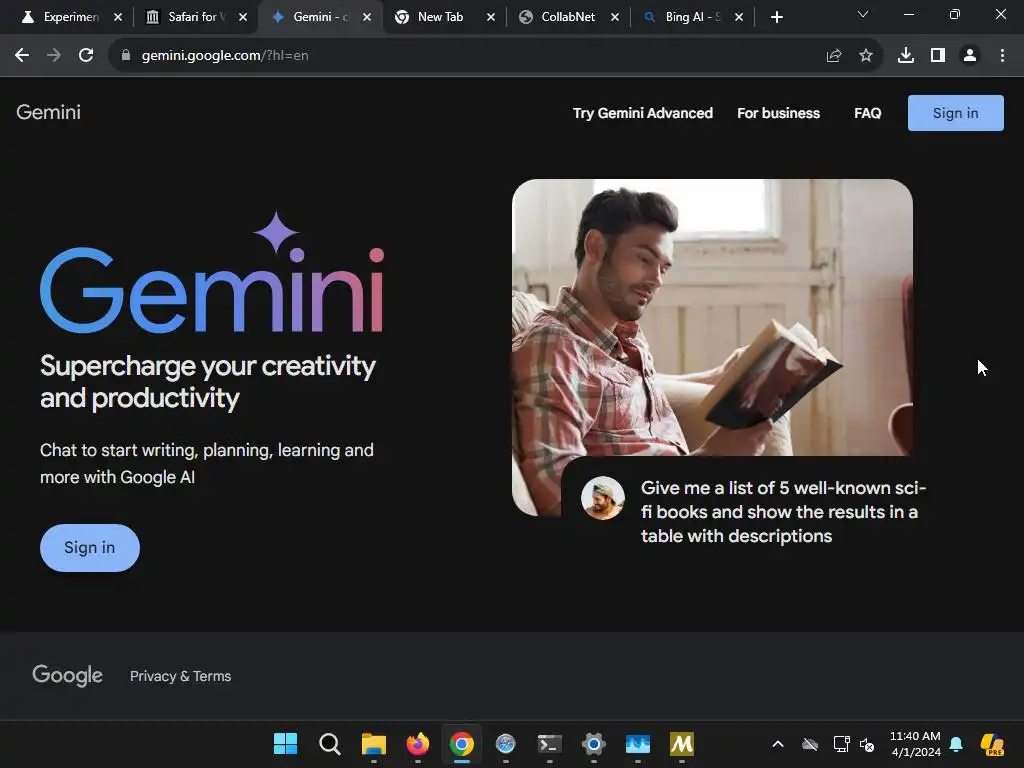
Task: Open the Safari compass taskbar icon
Action: point(505,744)
